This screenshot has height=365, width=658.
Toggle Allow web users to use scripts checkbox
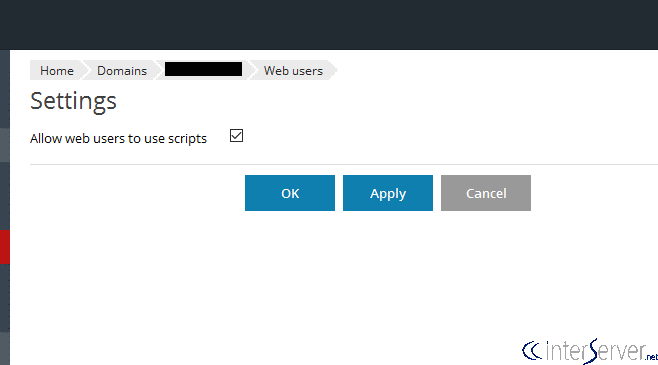click(x=236, y=136)
